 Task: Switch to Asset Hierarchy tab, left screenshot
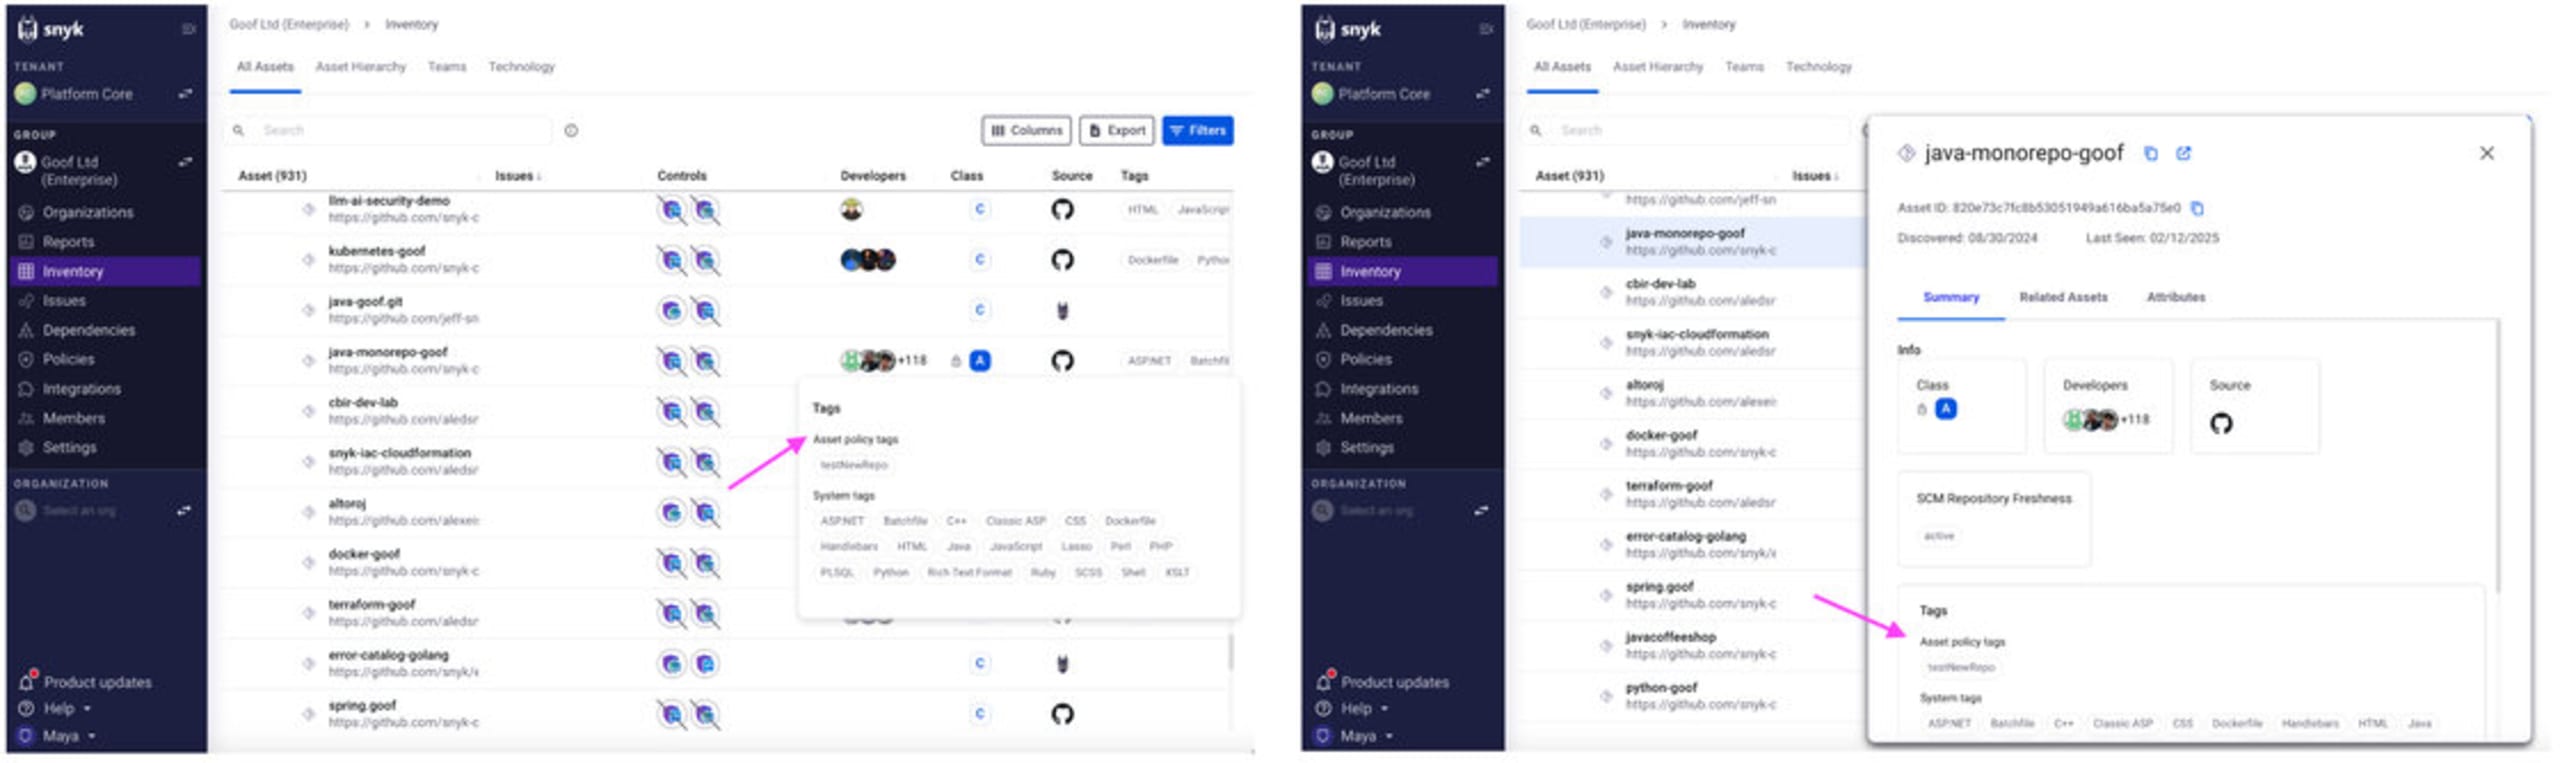[361, 67]
